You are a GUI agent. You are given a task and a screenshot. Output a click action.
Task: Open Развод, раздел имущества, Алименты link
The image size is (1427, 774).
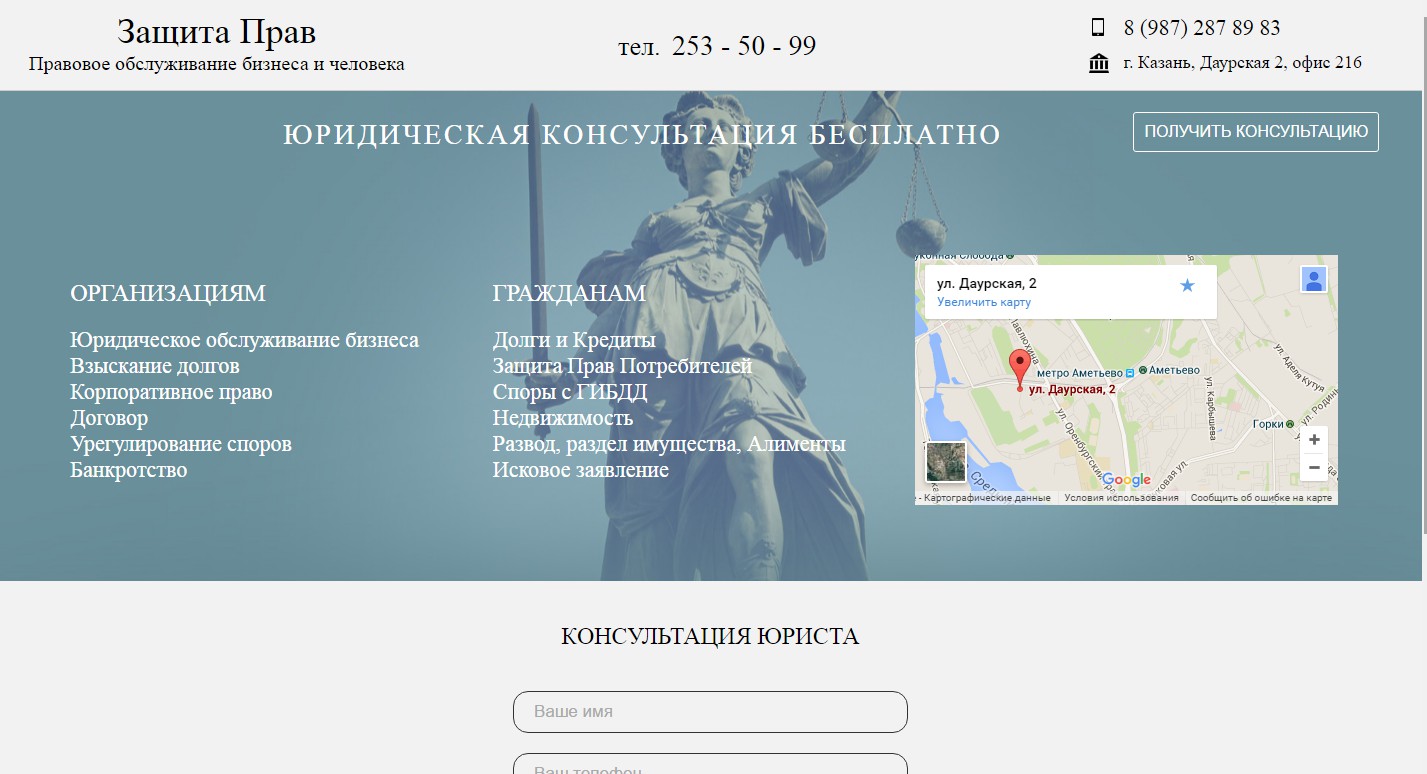click(669, 444)
